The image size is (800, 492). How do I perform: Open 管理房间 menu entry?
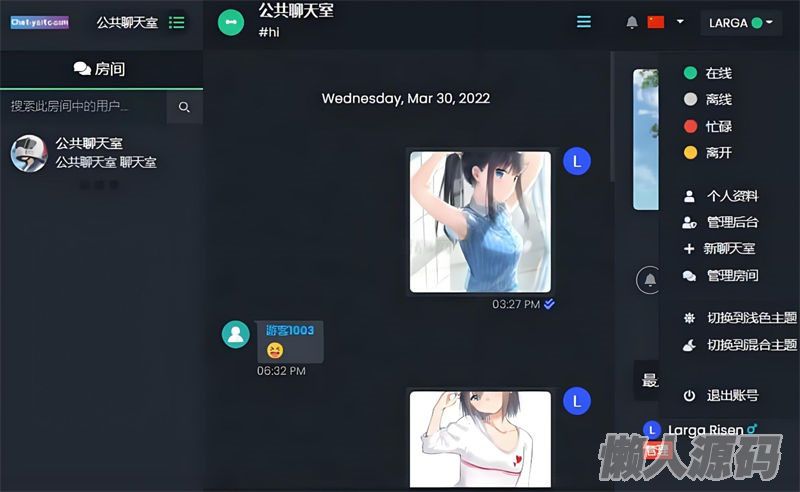[x=721, y=276]
